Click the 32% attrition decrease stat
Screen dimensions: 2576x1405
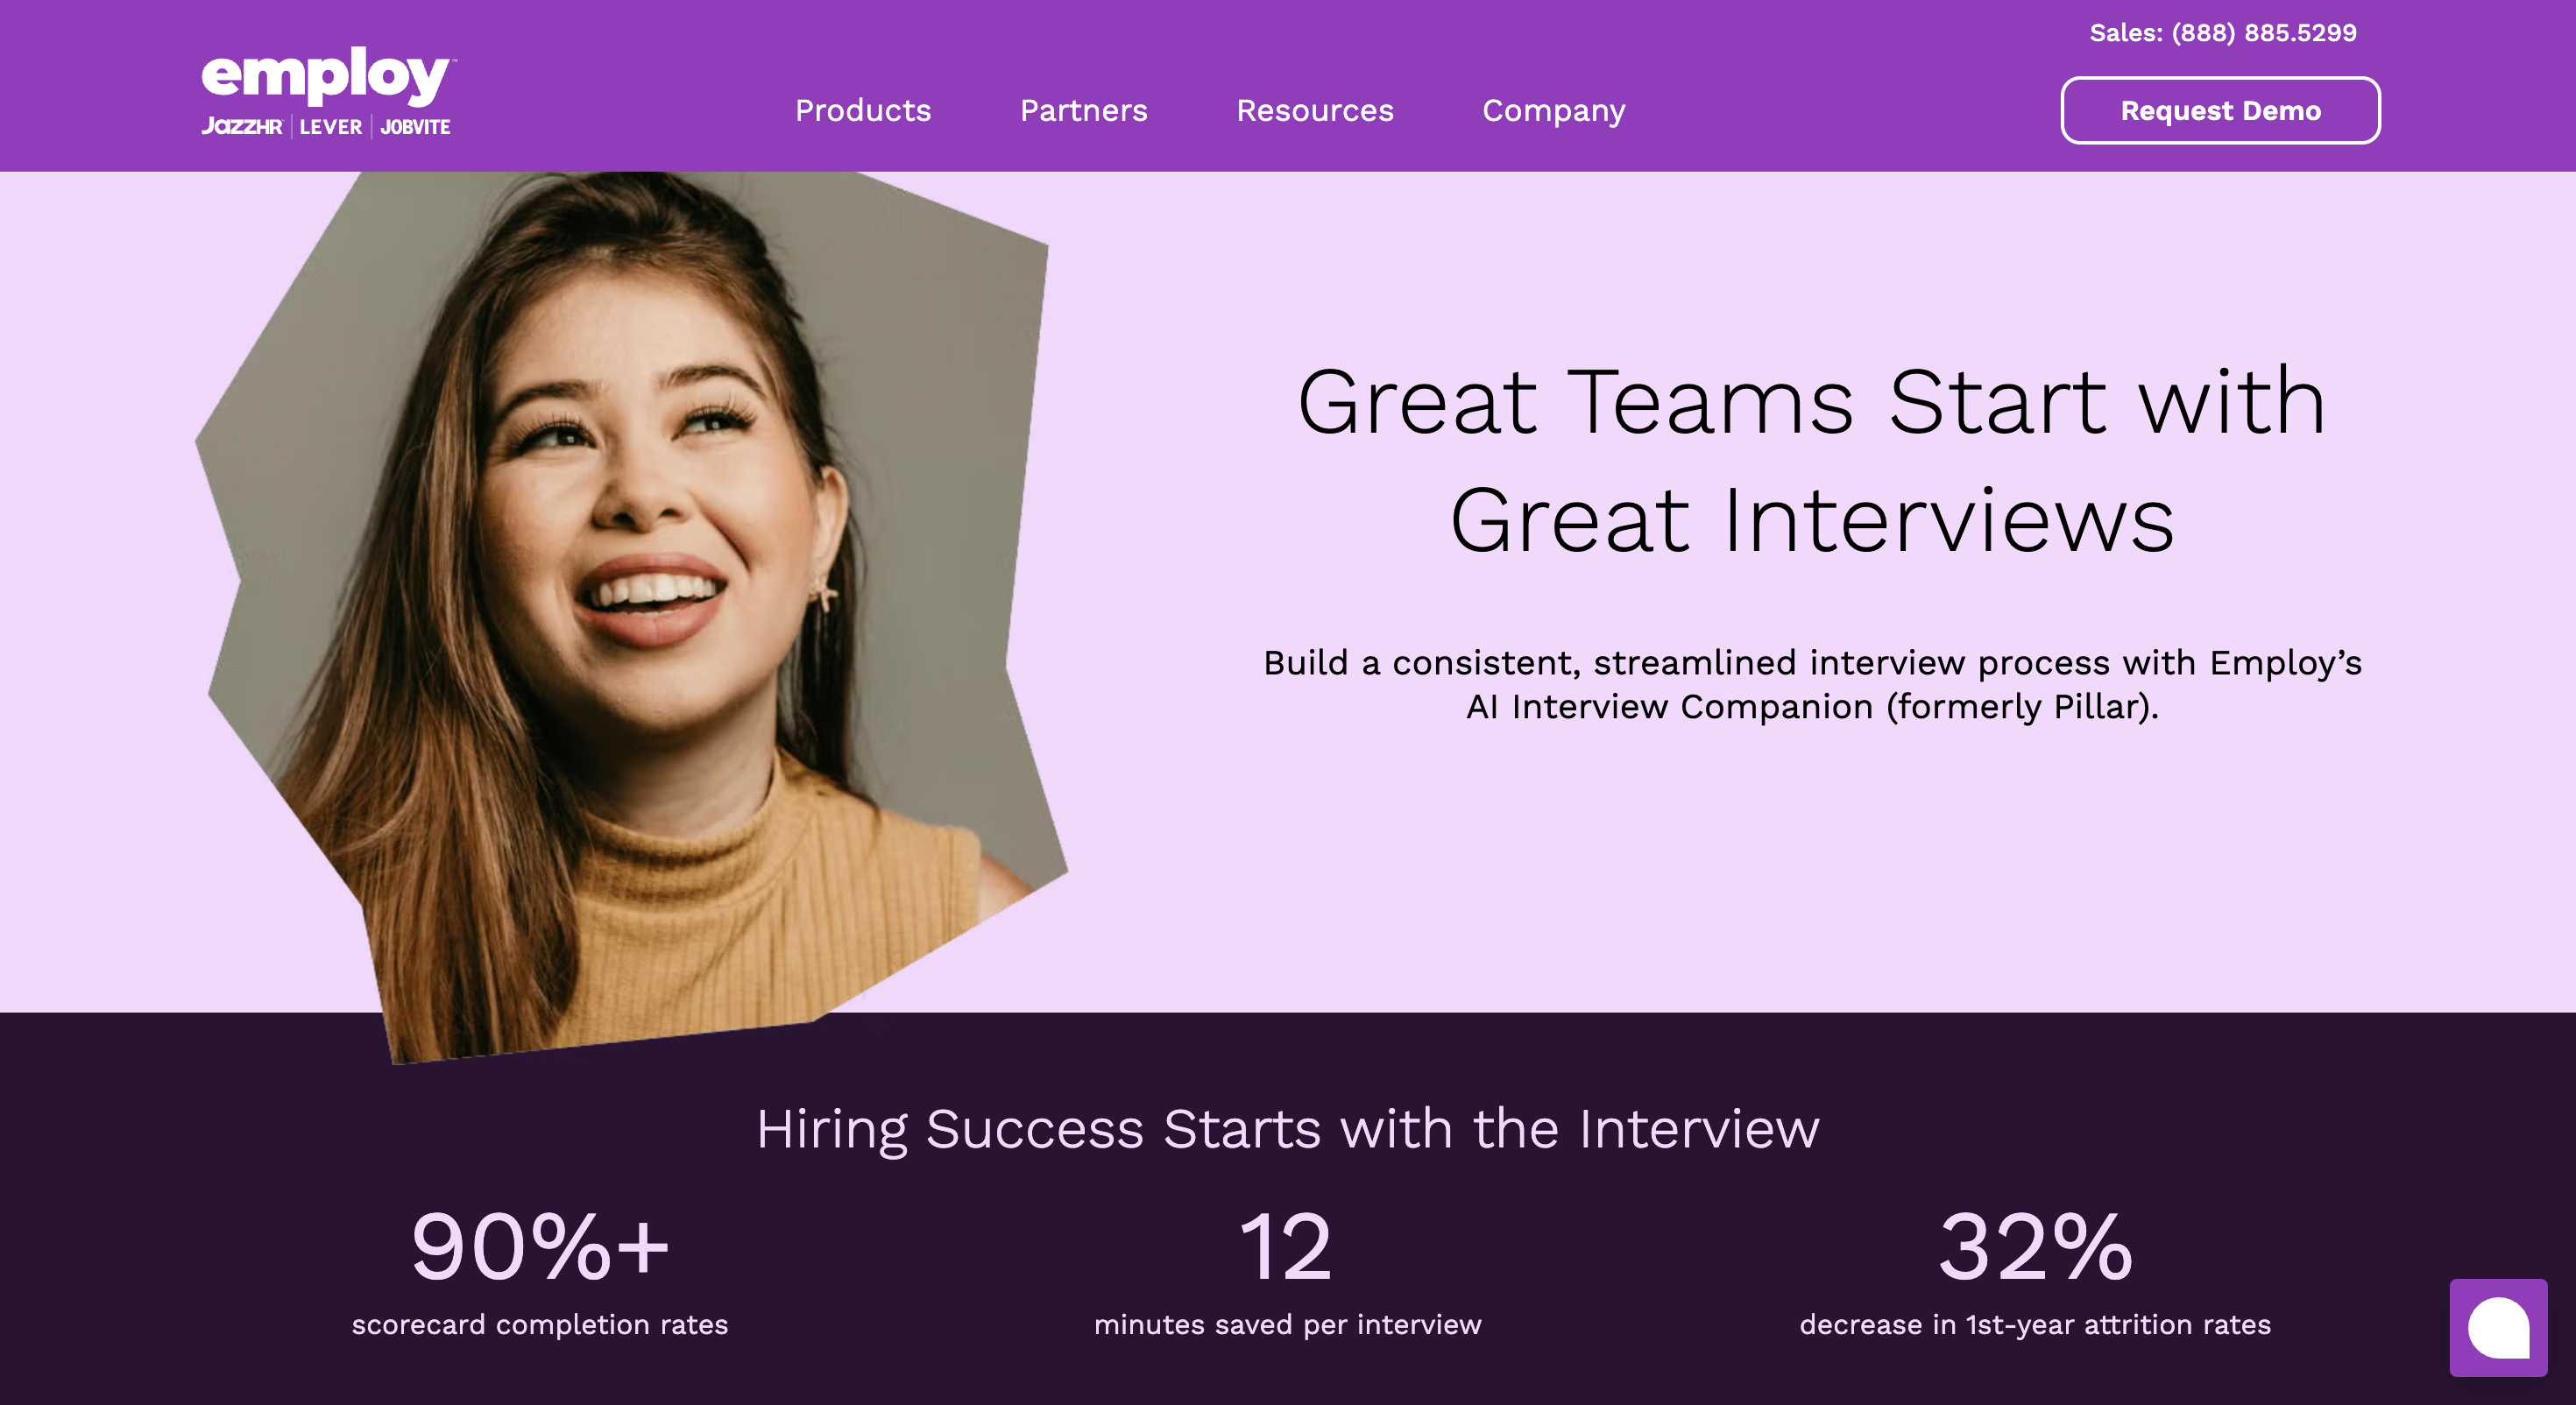pyautogui.click(x=2035, y=1247)
